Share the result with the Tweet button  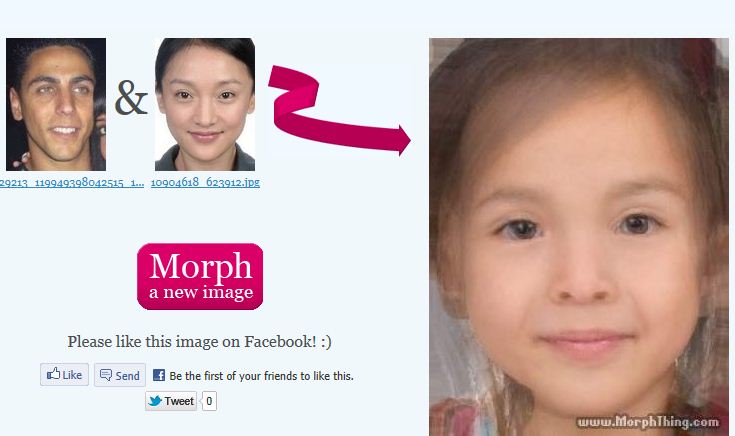tap(171, 401)
